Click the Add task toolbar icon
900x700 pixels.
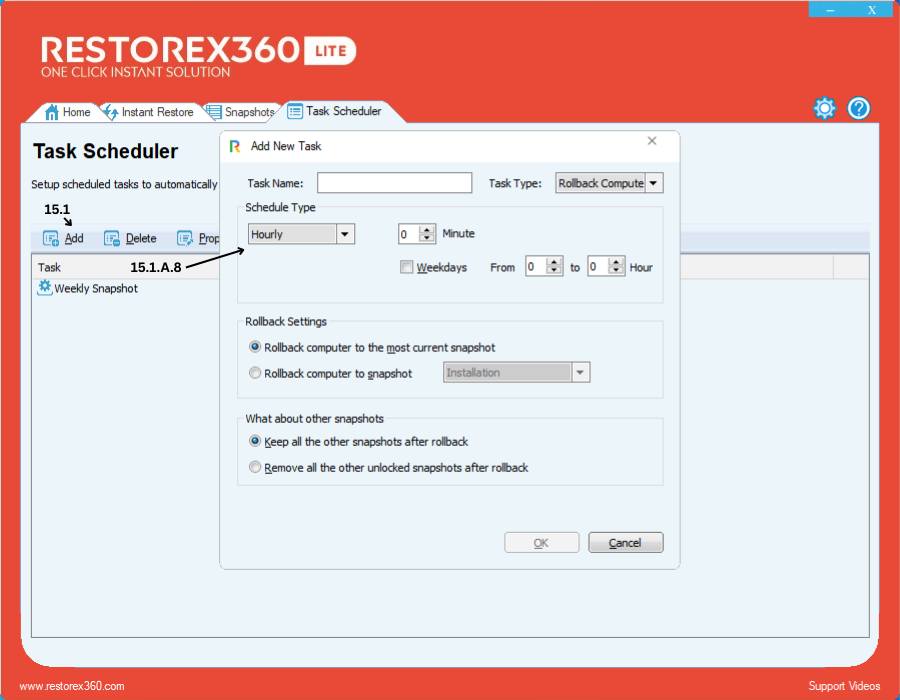click(x=51, y=239)
